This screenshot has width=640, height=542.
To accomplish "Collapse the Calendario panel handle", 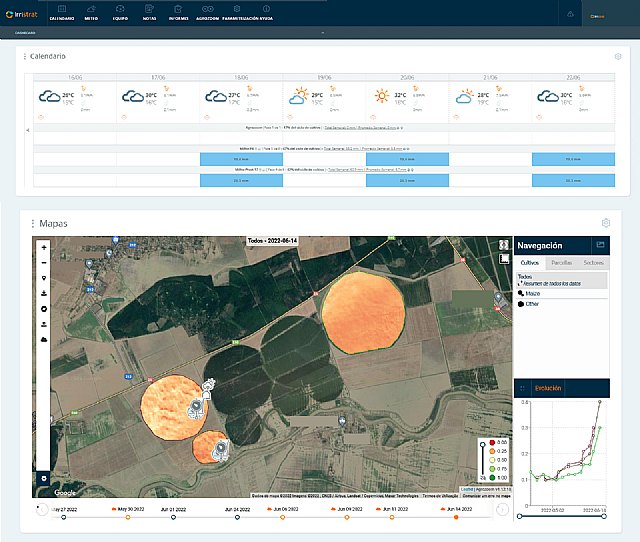I will tap(25, 57).
